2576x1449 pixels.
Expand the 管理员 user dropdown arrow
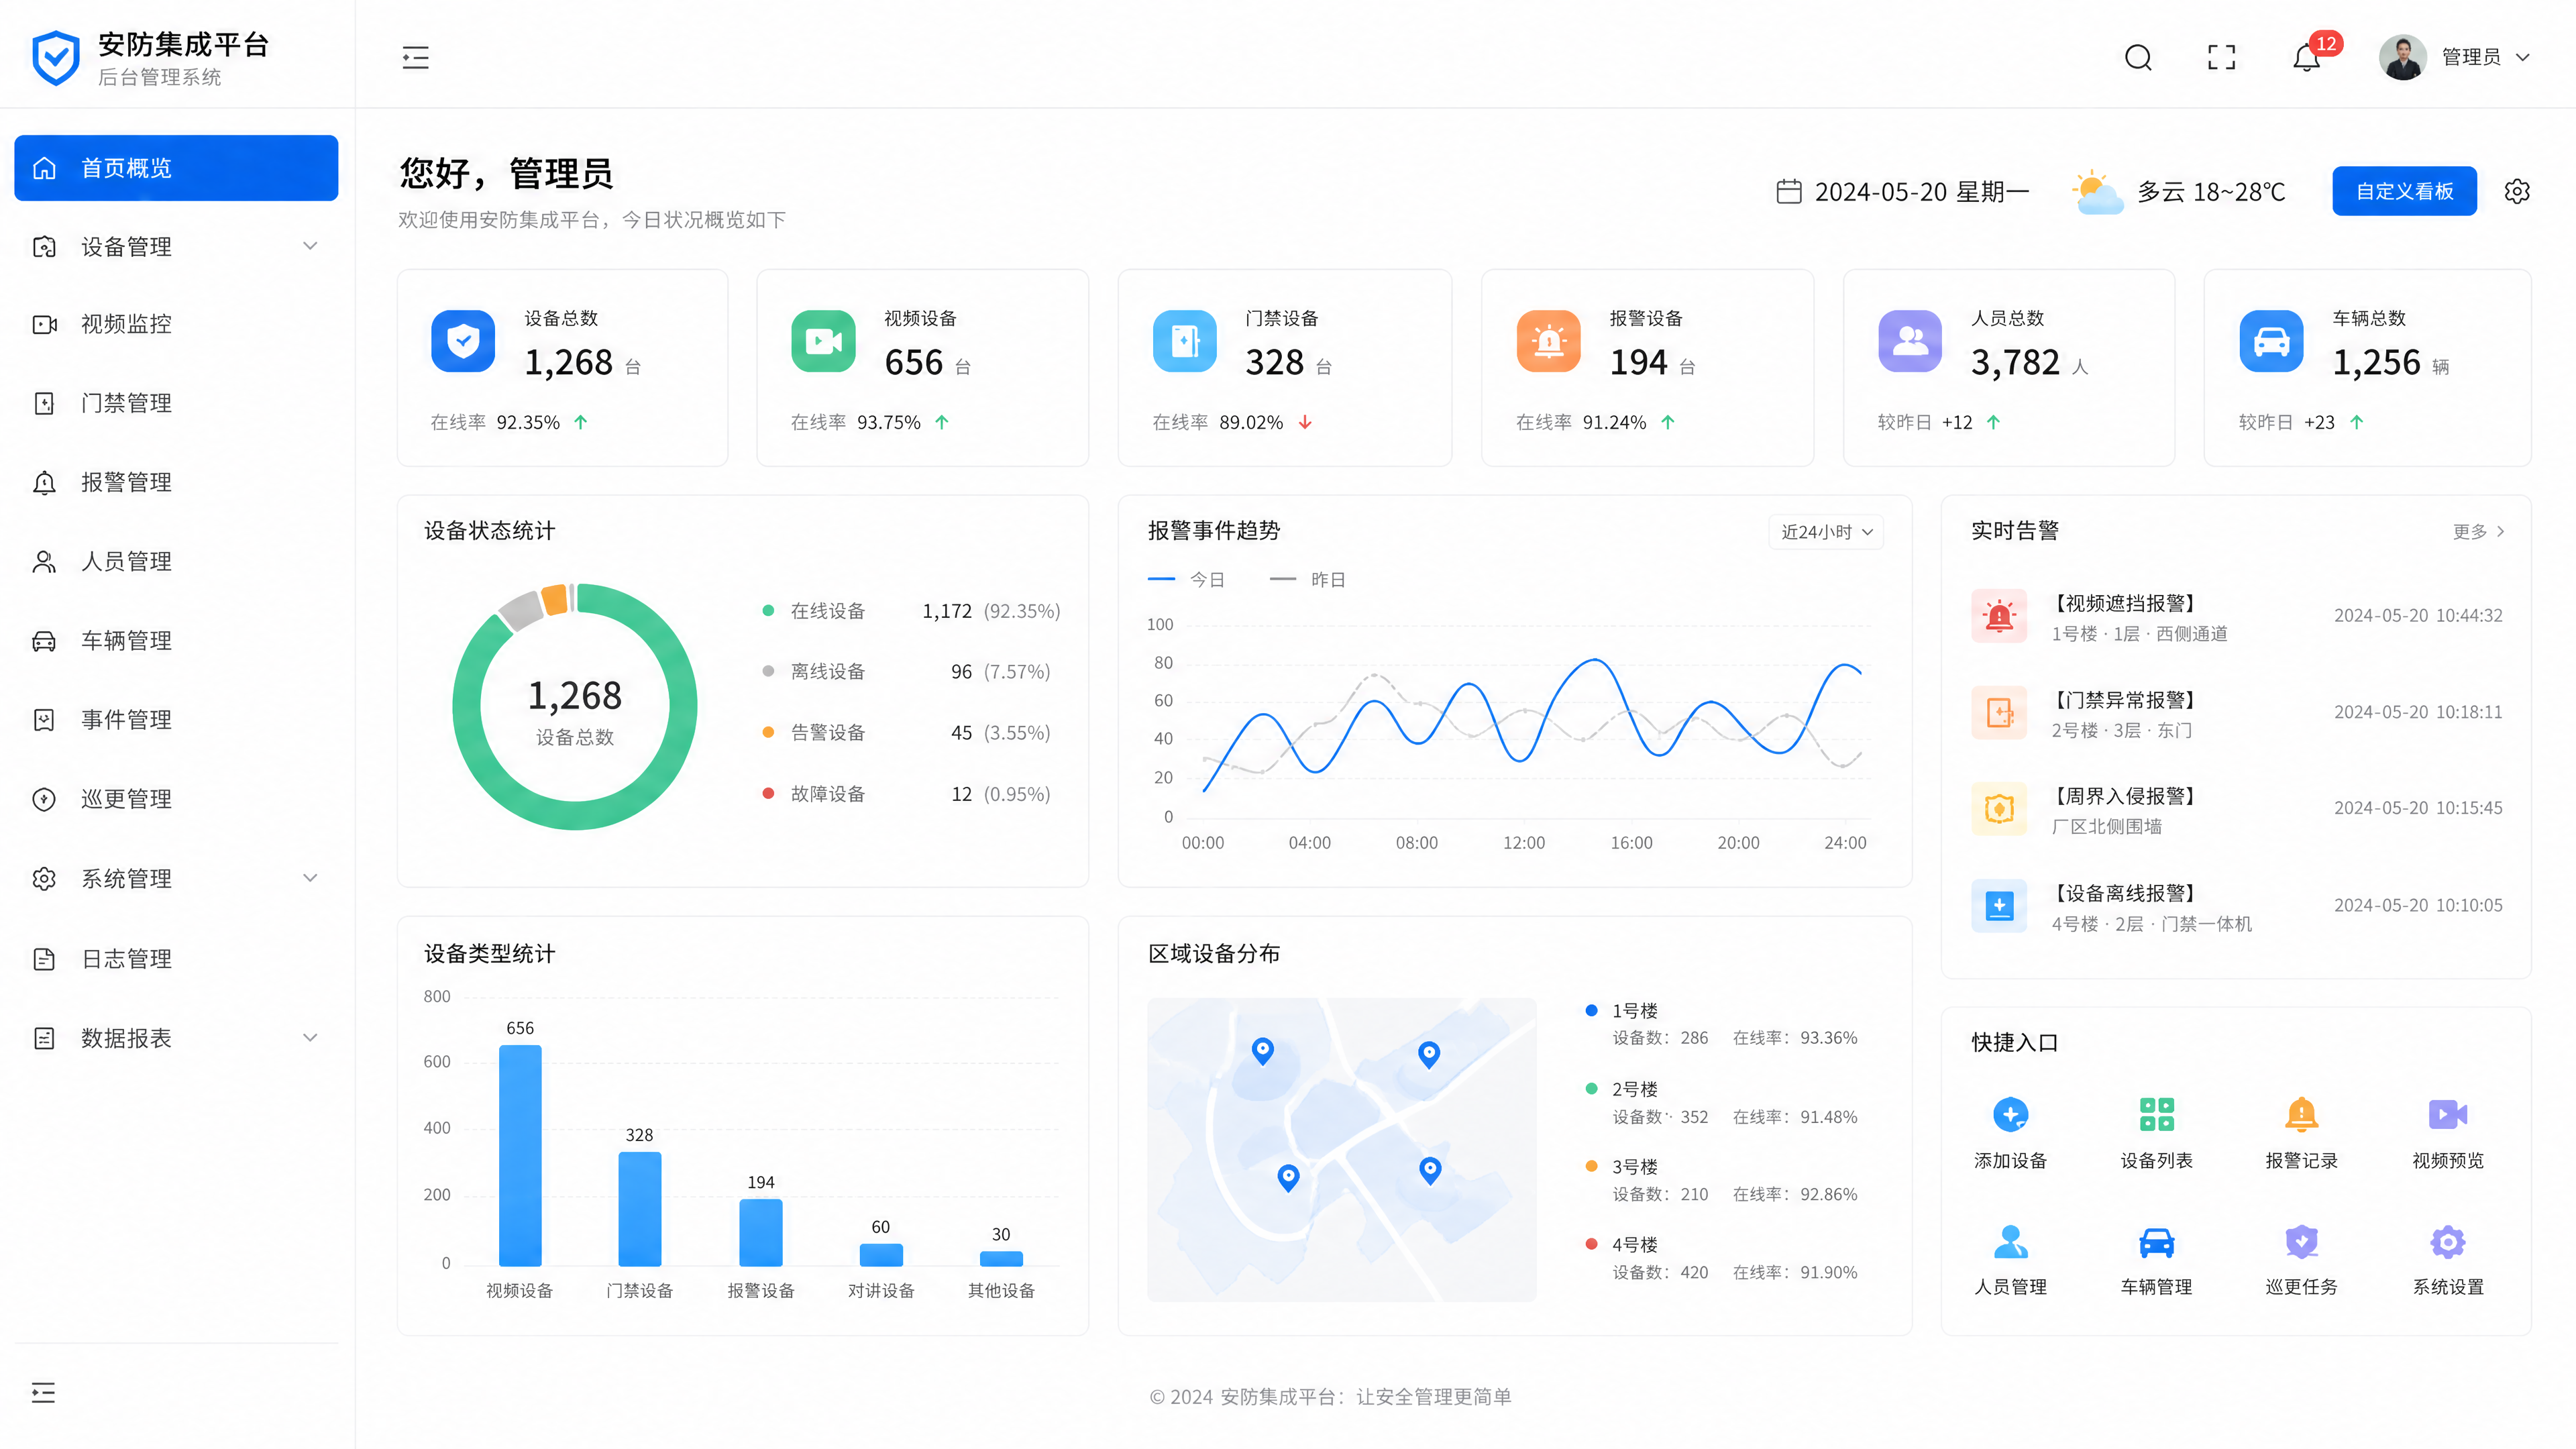tap(2523, 57)
